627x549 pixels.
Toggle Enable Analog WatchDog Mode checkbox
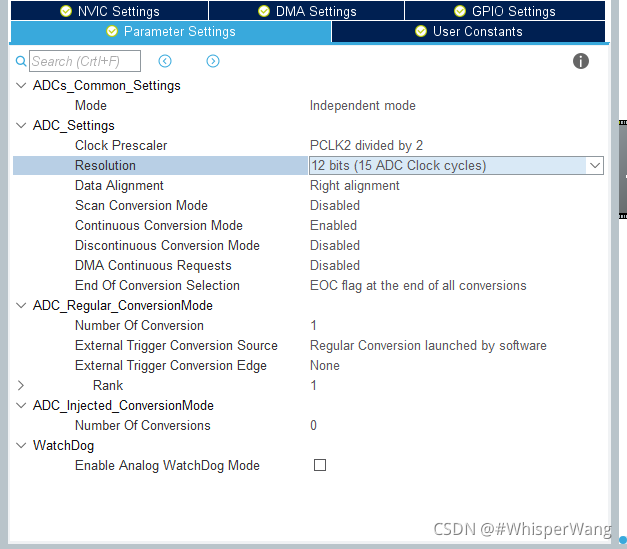320,465
